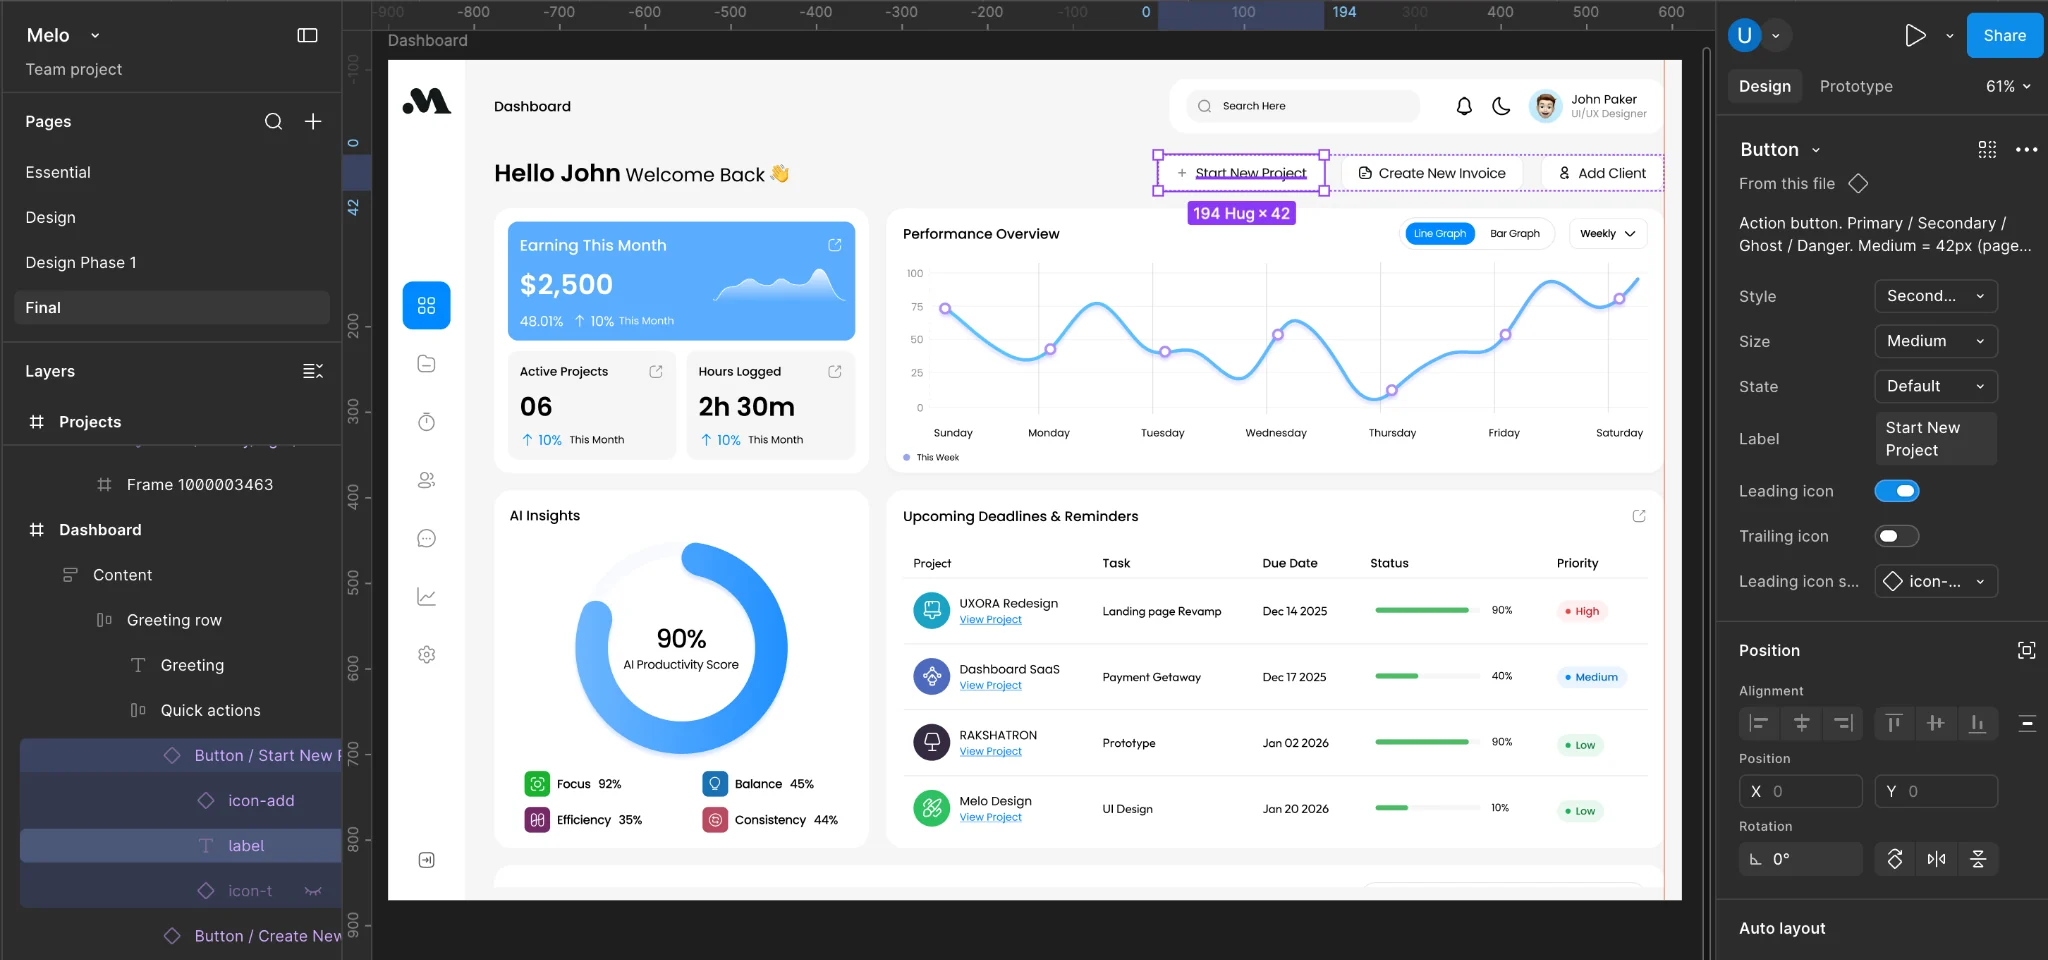2048x960 pixels.
Task: Toggle the Leading icon switch off
Action: [1897, 491]
